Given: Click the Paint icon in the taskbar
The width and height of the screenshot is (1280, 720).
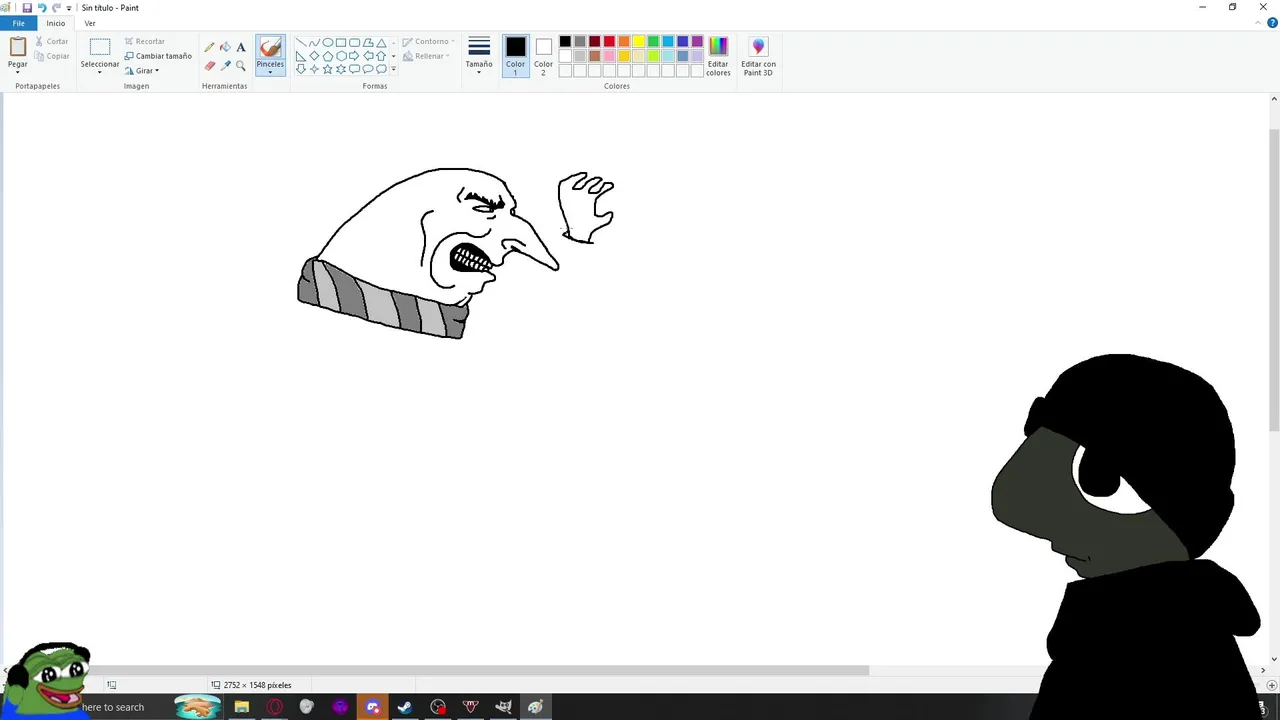Looking at the screenshot, I should coord(536,707).
